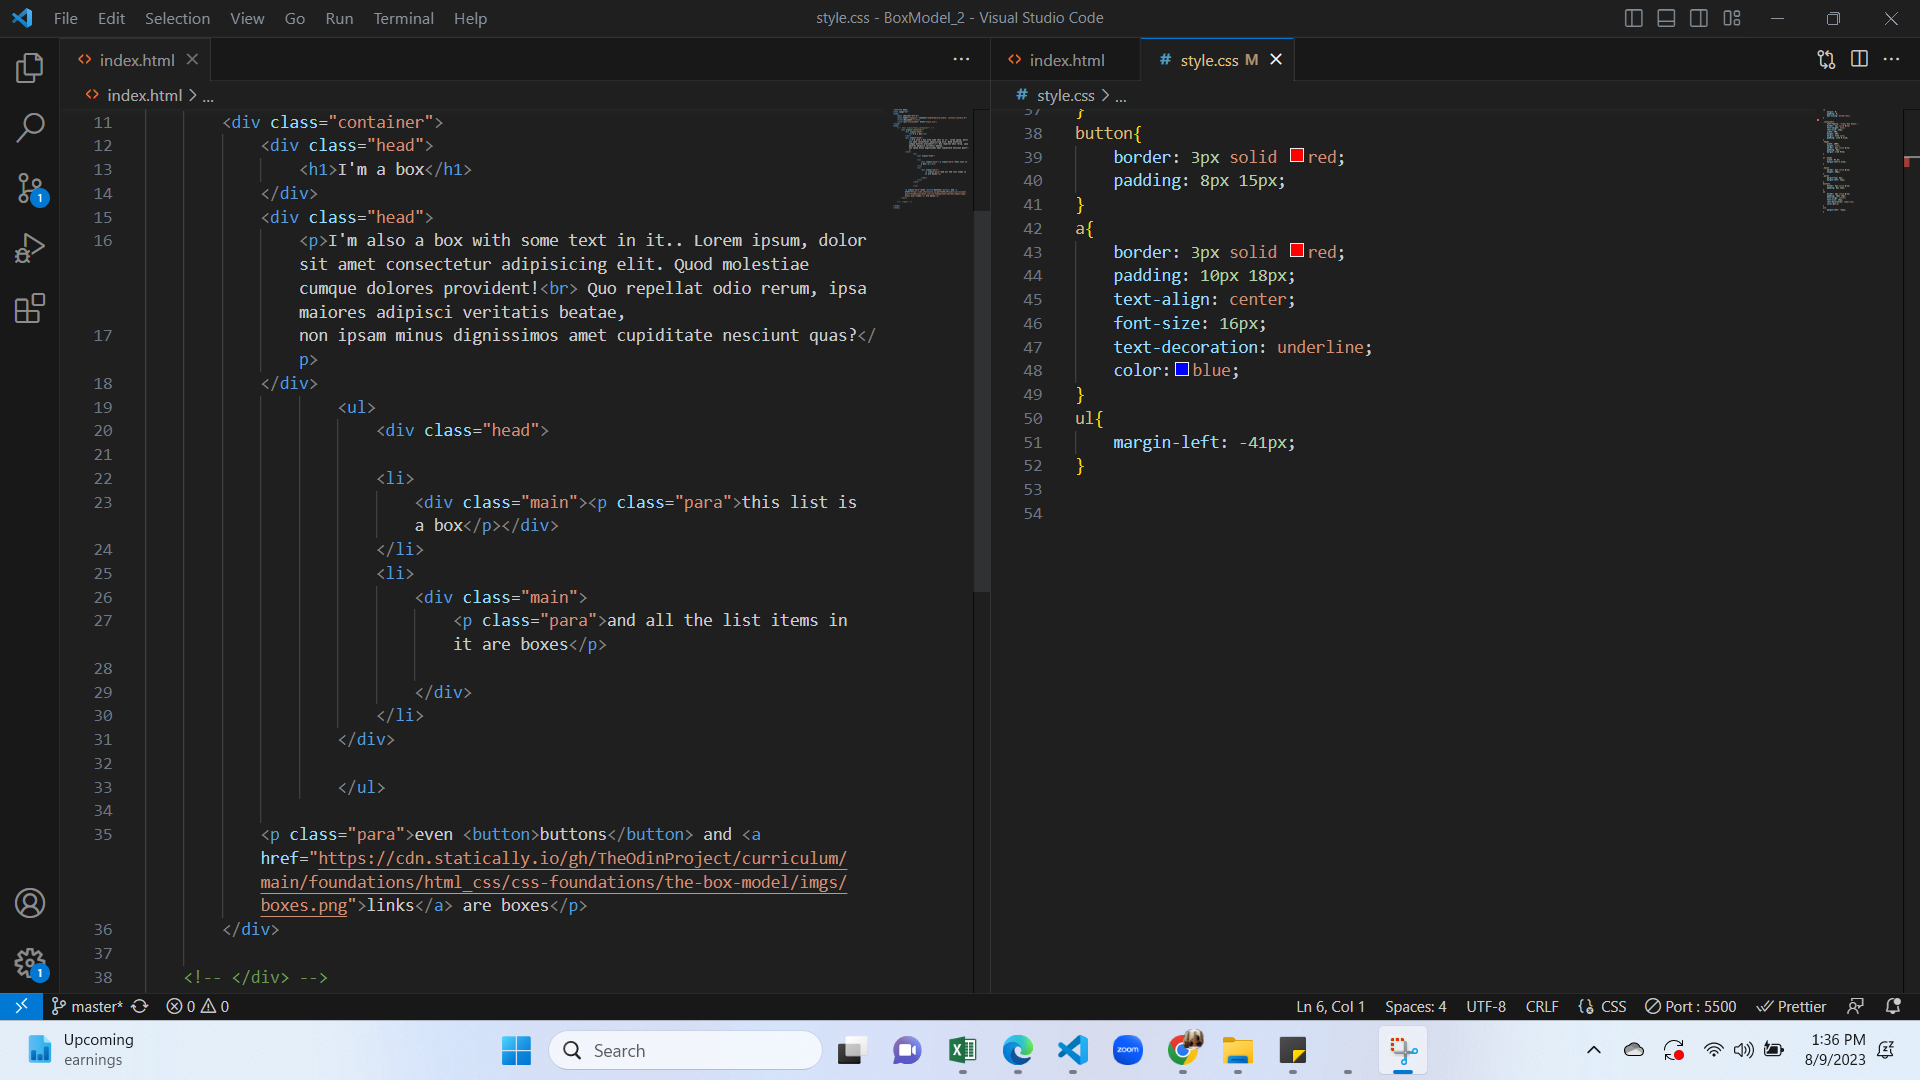Toggle the secondary side bar
The image size is (1920, 1080).
pyautogui.click(x=1699, y=18)
